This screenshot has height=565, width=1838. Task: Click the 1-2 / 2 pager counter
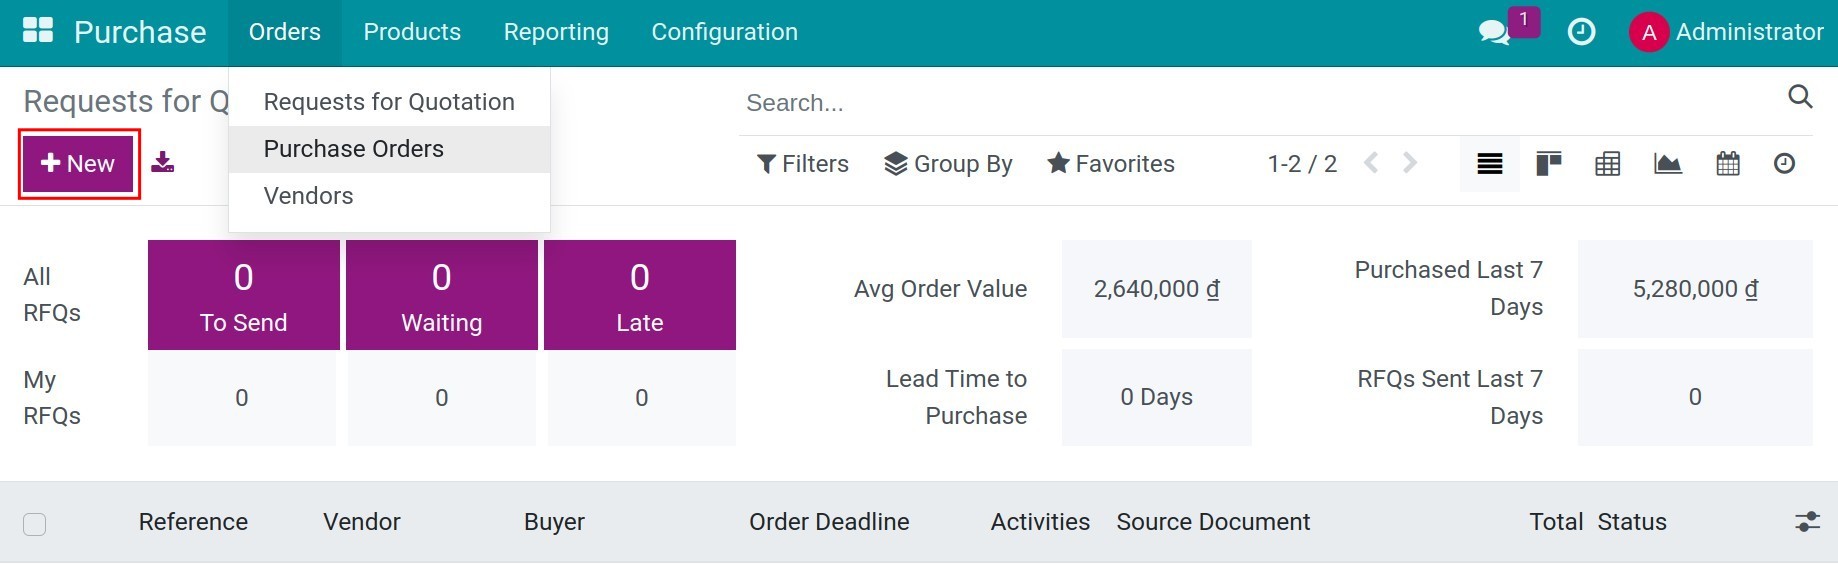point(1302,164)
